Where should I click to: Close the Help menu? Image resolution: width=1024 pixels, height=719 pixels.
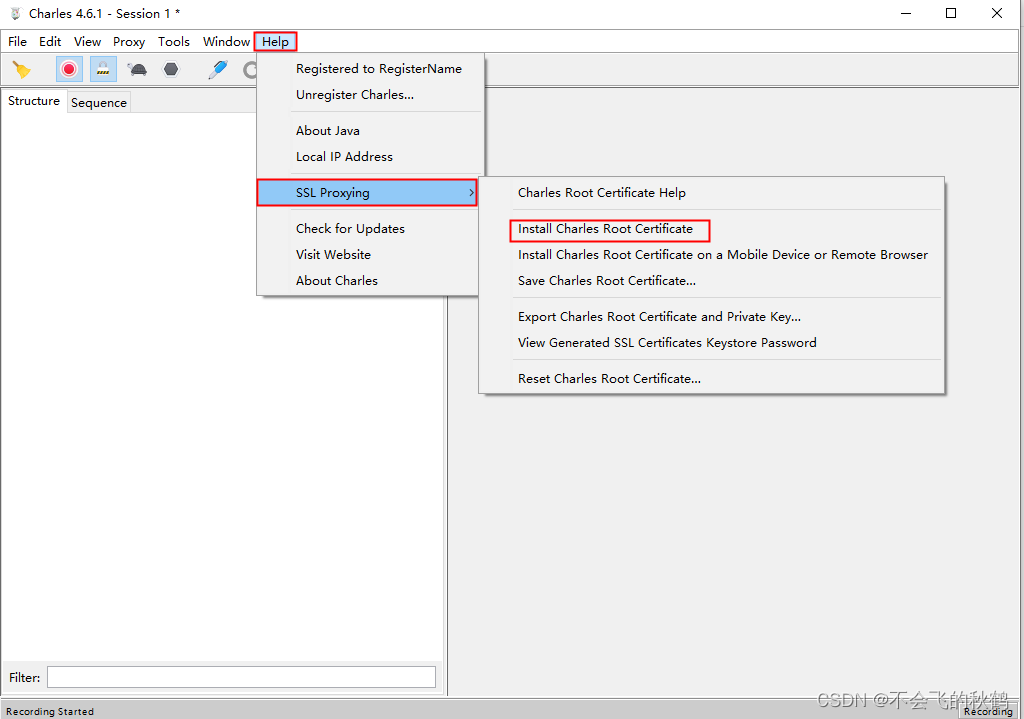coord(276,42)
